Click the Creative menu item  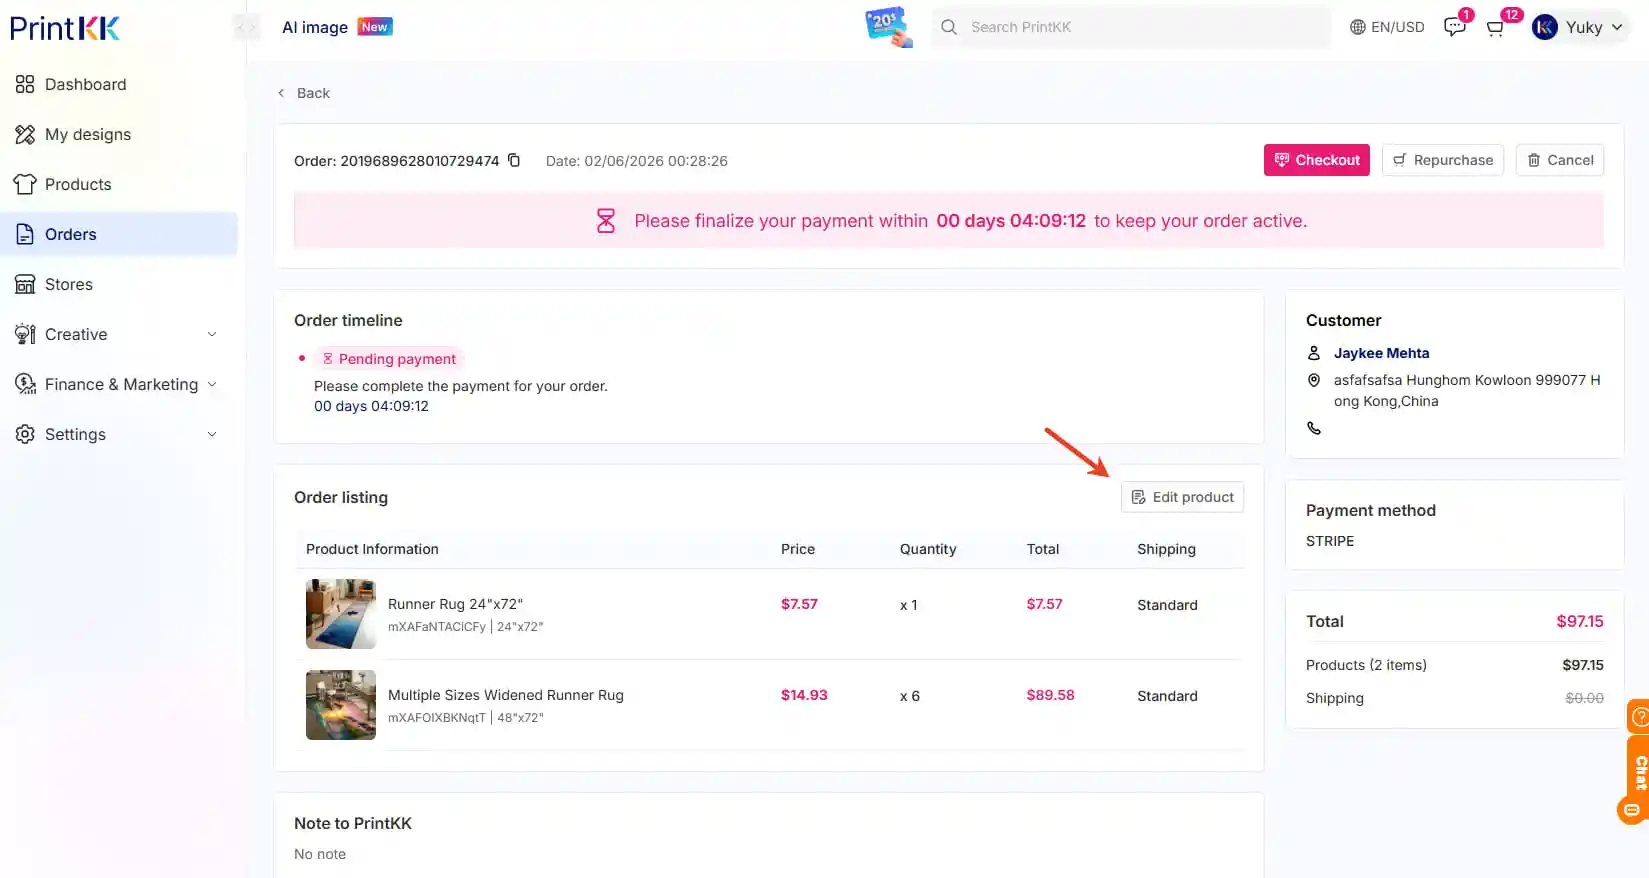point(76,334)
